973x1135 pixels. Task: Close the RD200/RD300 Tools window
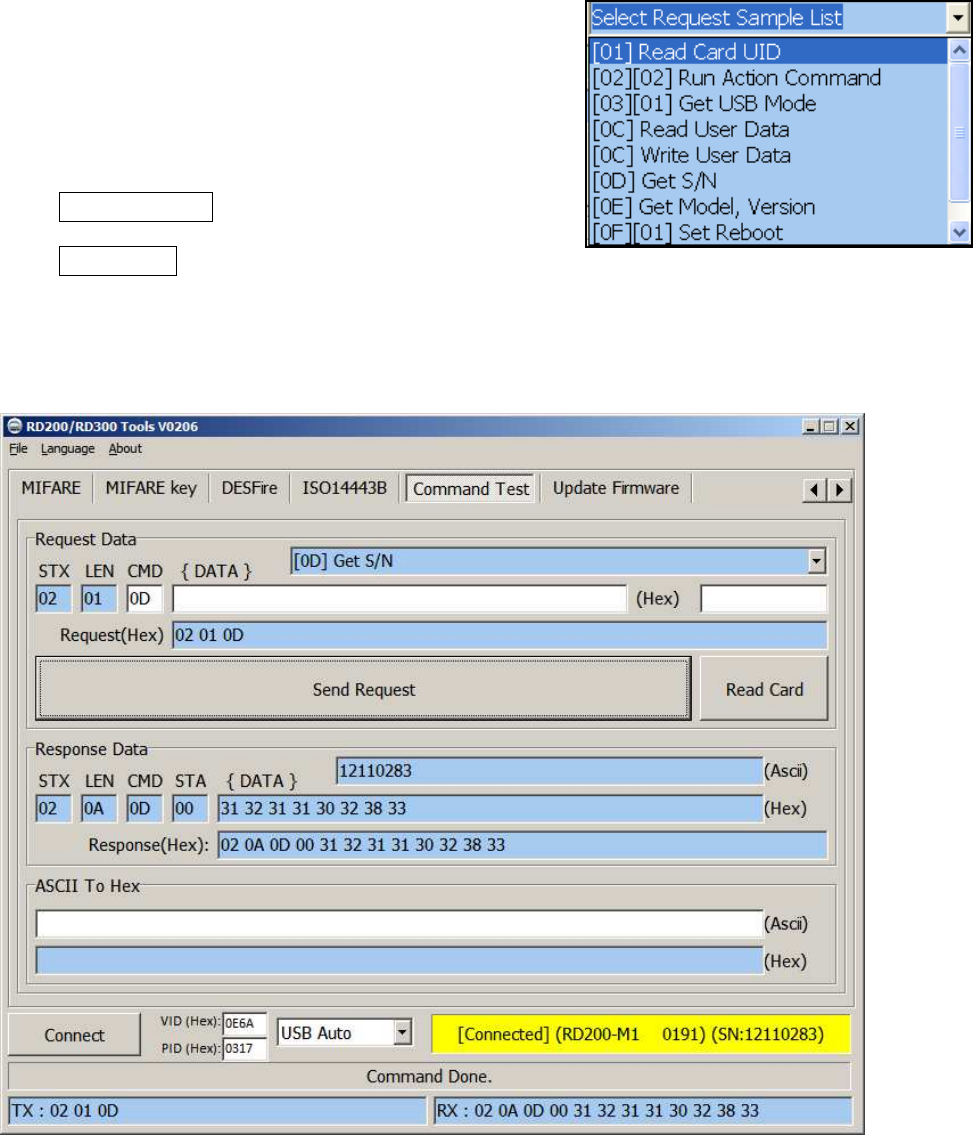(x=851, y=426)
